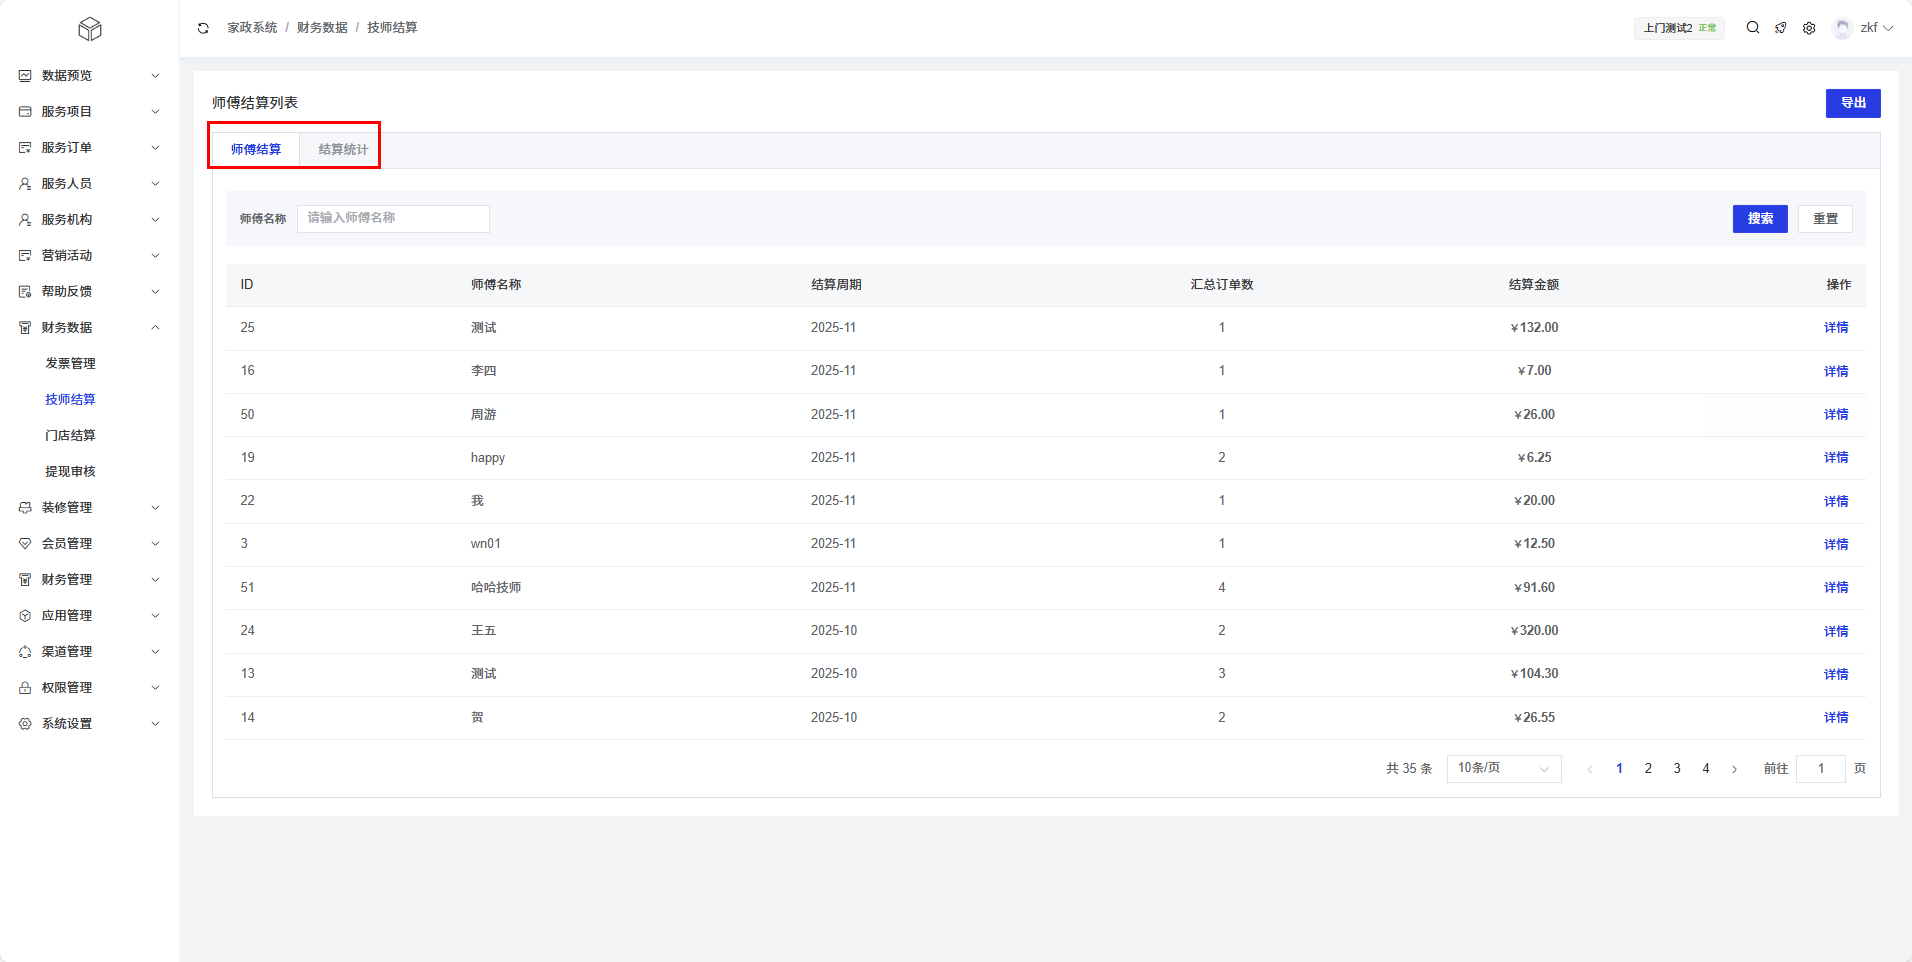The height and width of the screenshot is (962, 1912).
Task: Click the 服务项目 sidebar icon
Action: (25, 112)
